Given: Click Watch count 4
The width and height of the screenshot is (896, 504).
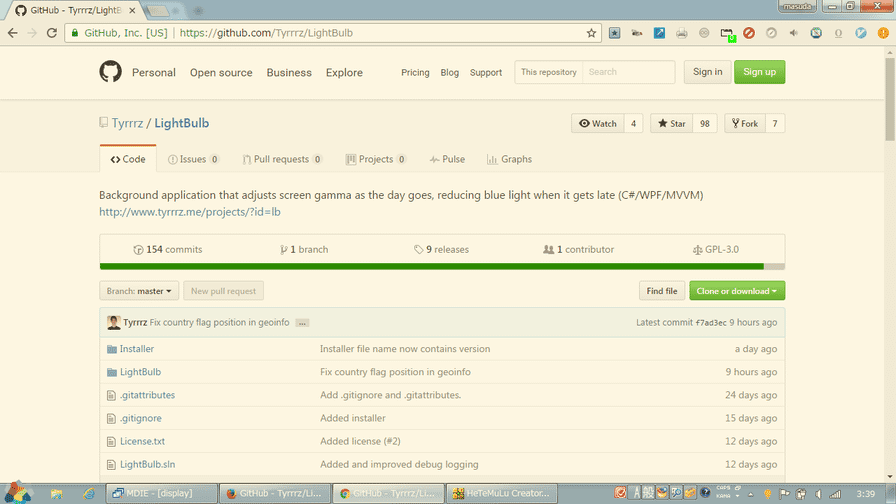Looking at the screenshot, I should click(633, 123).
